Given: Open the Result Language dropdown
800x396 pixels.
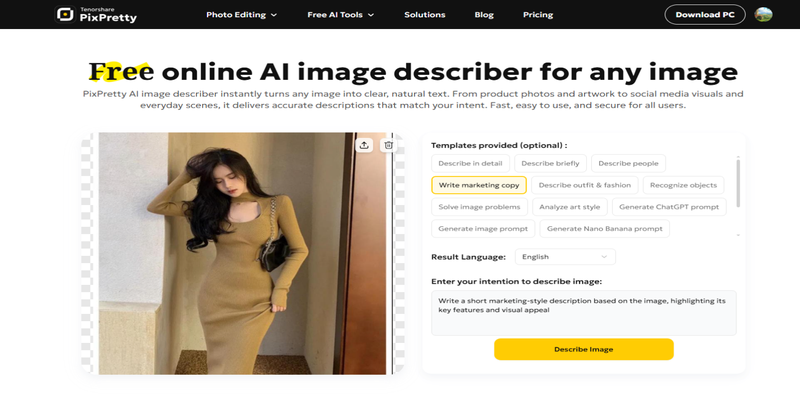Looking at the screenshot, I should 565,257.
